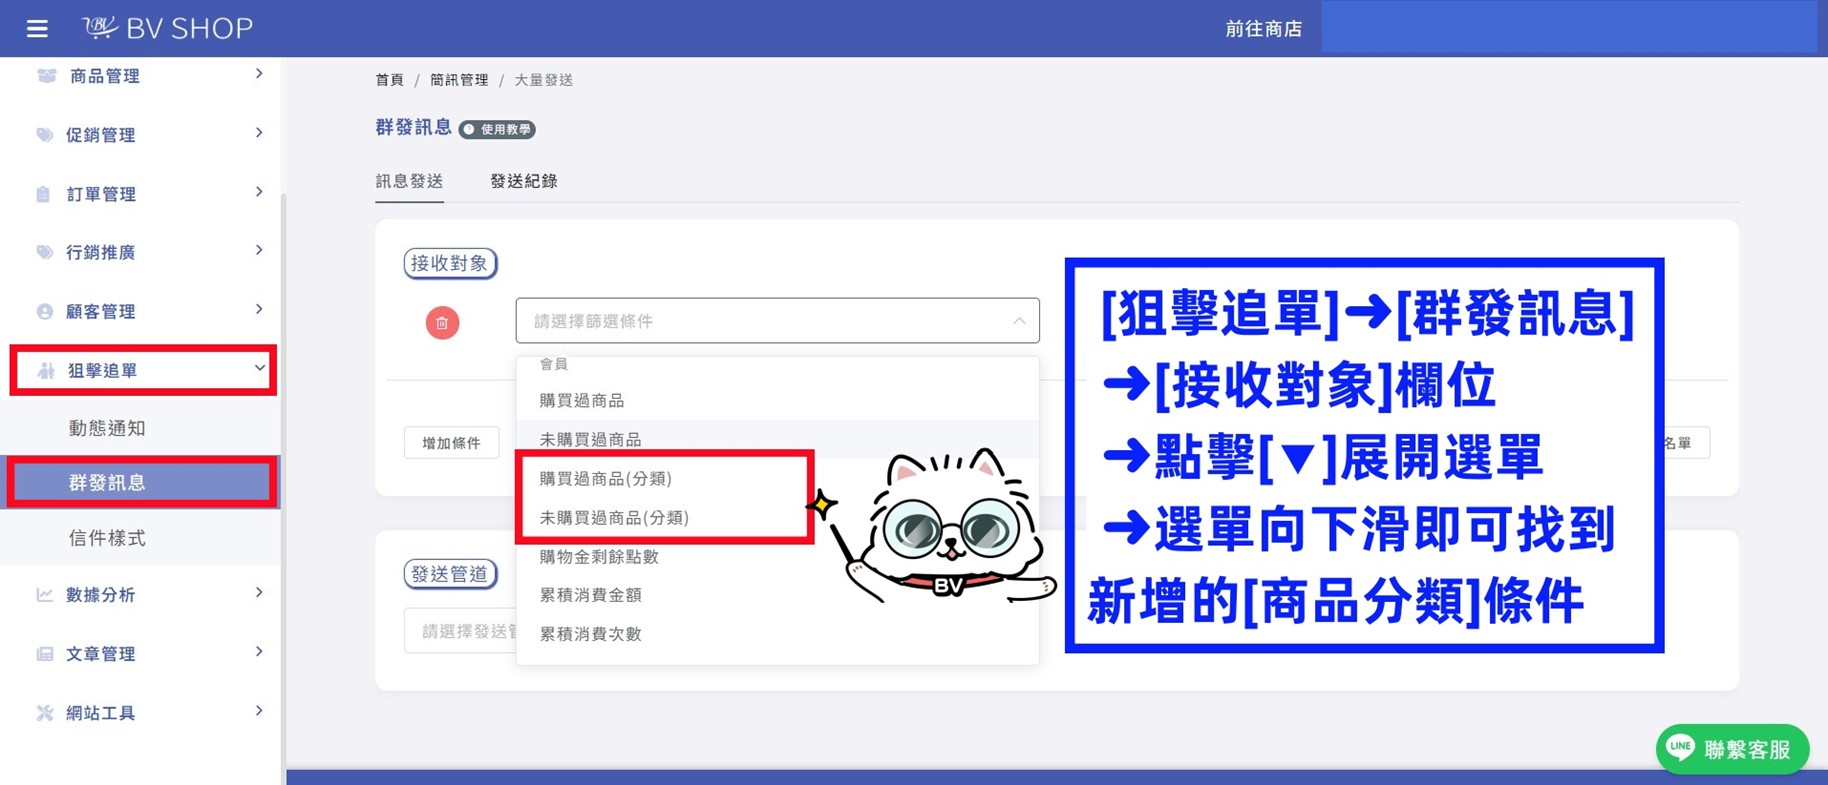
Task: Click the BV SHOP logo
Action: coord(168,28)
